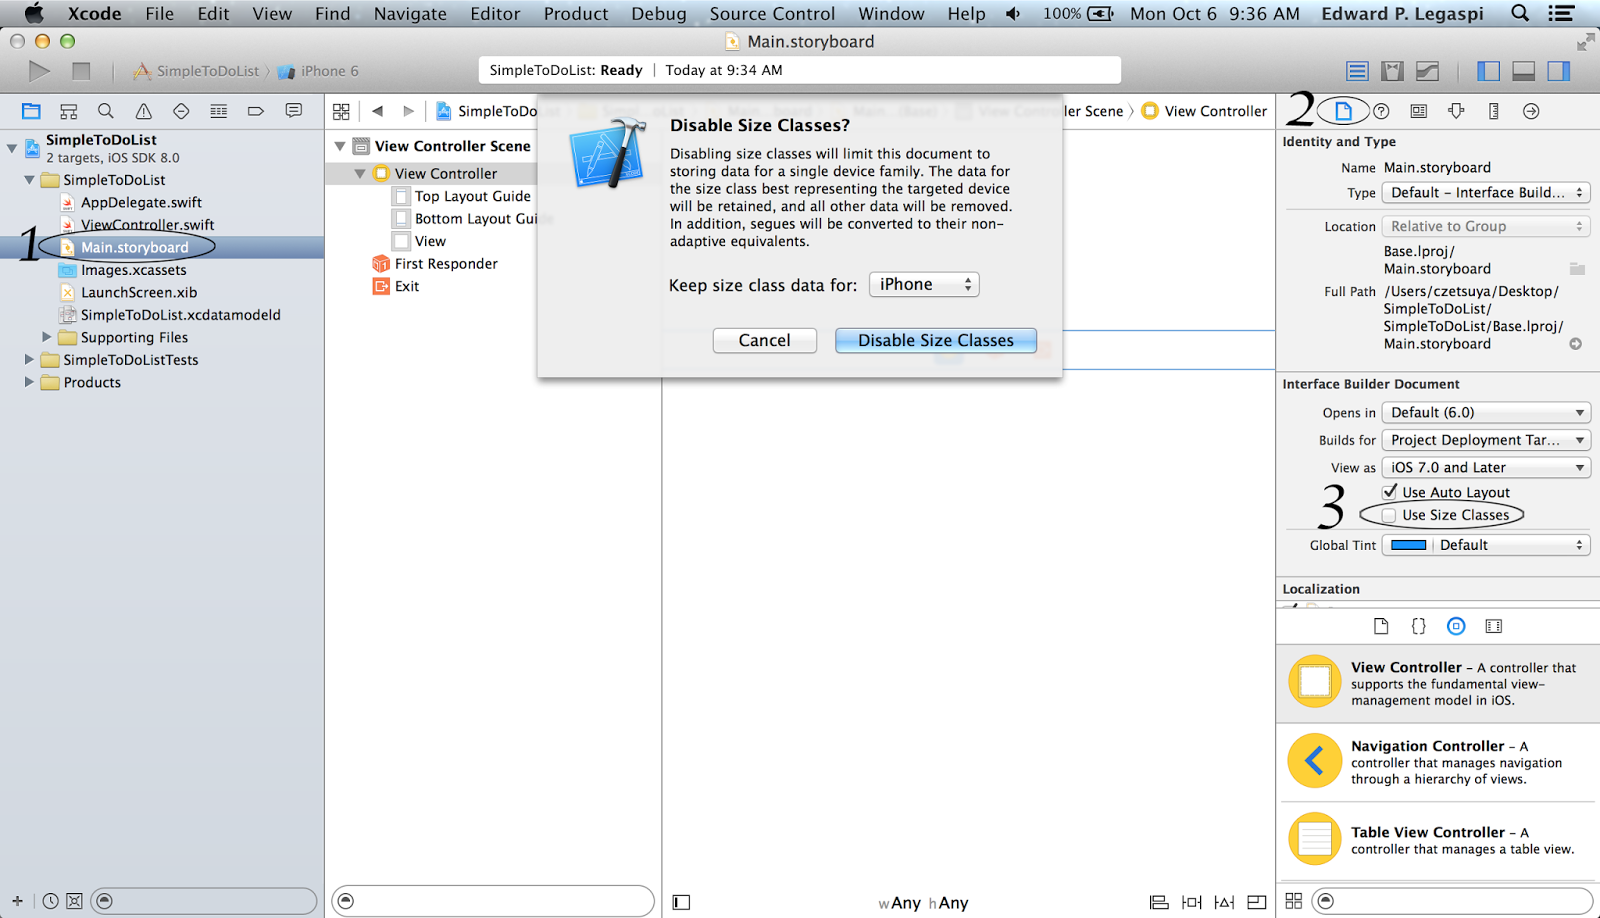Go forward in editor history
This screenshot has height=918, width=1600.
click(x=408, y=111)
